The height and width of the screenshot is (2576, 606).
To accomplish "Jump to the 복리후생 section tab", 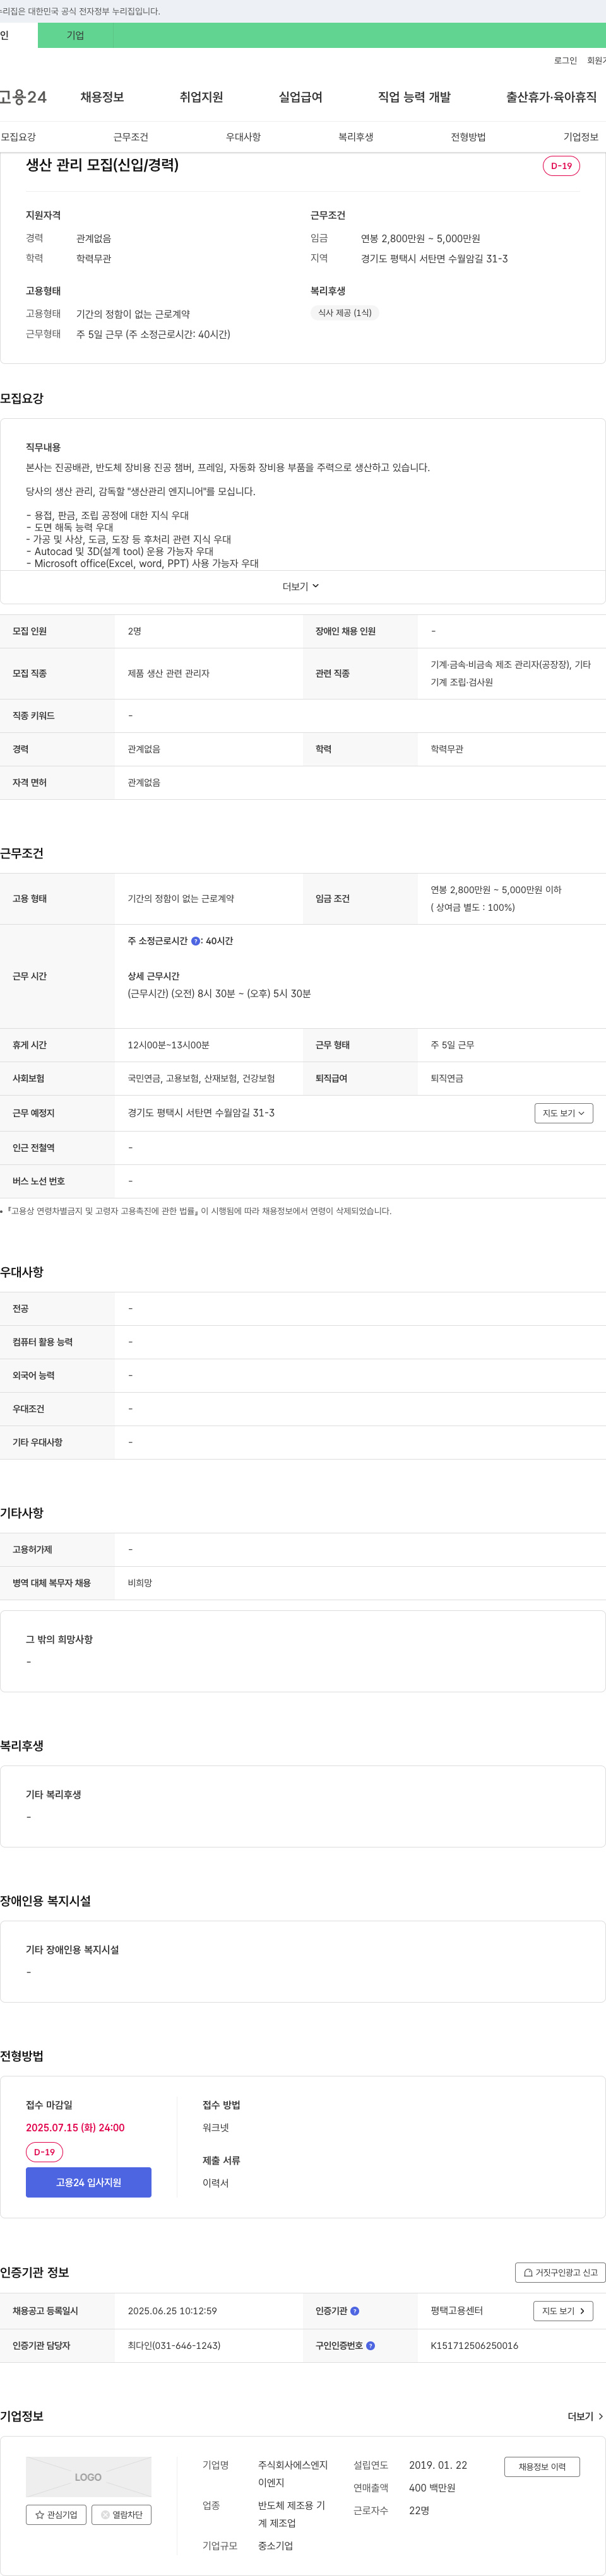I will [356, 137].
